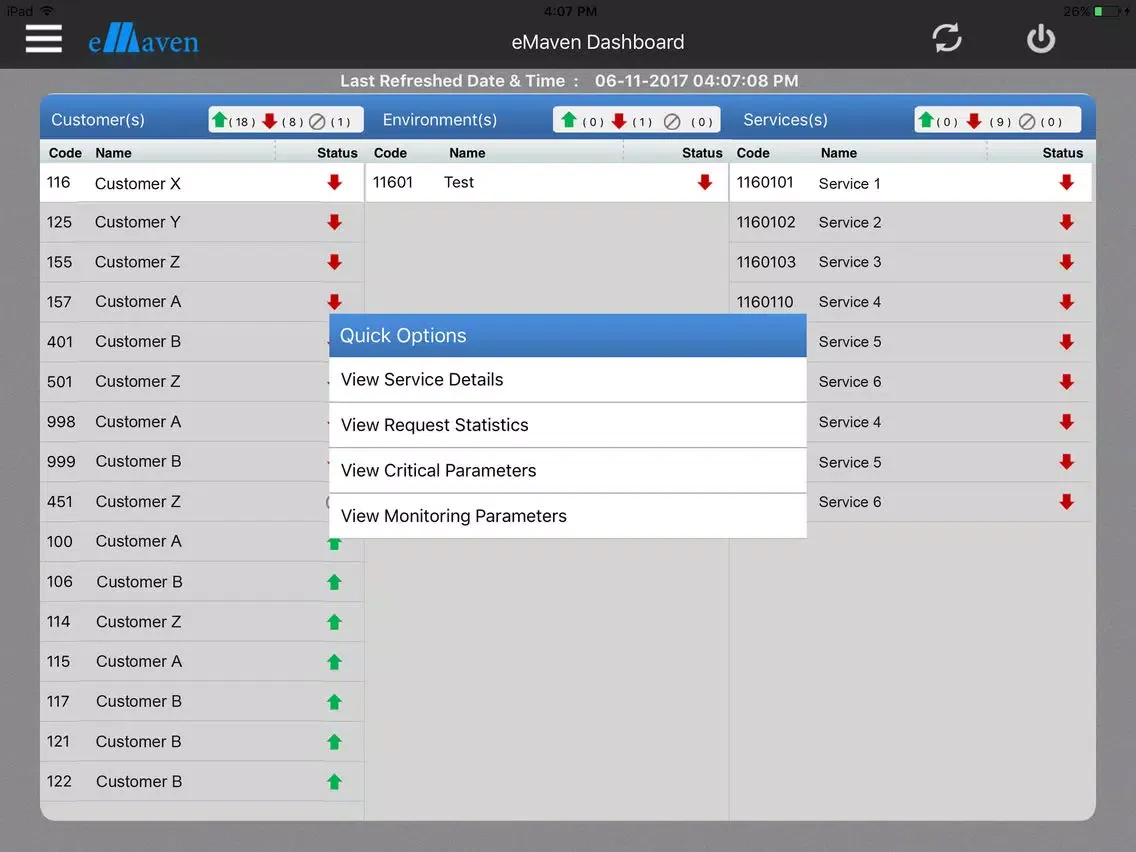Click Name column header in Environment table
Viewport: 1136px width, 852px height.
point(467,153)
